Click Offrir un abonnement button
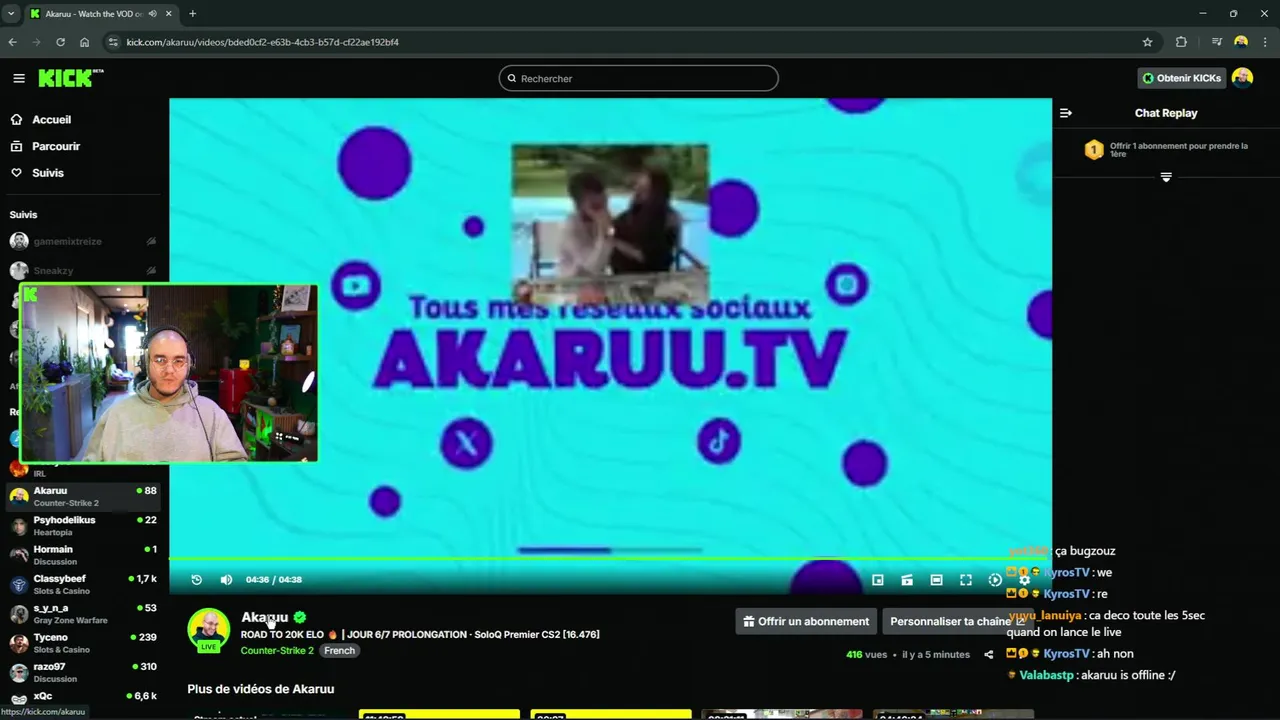 pos(806,621)
